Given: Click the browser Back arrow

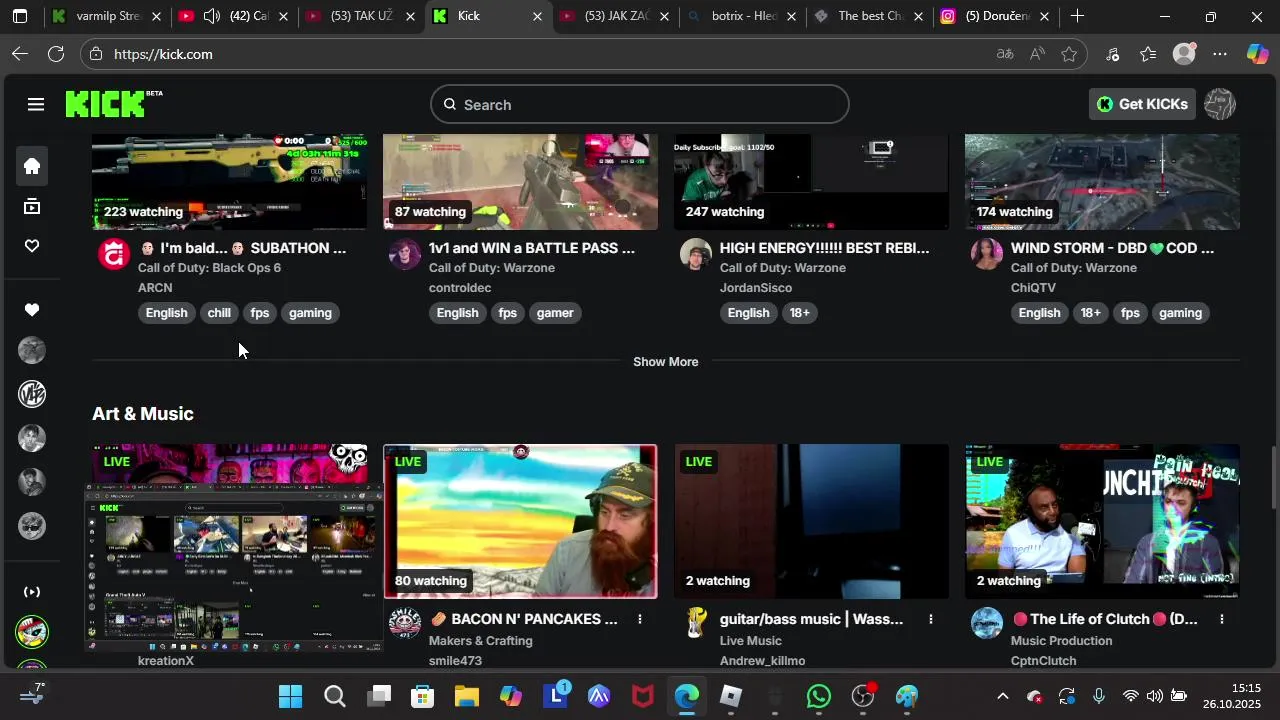Looking at the screenshot, I should click(x=20, y=54).
